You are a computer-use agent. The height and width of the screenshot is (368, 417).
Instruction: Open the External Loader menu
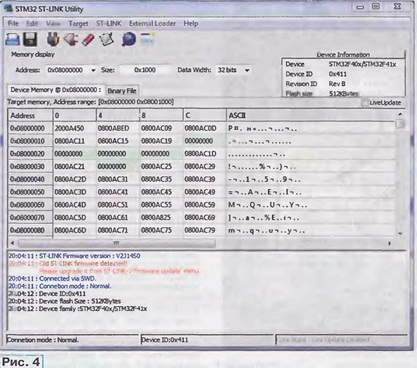tap(152, 23)
